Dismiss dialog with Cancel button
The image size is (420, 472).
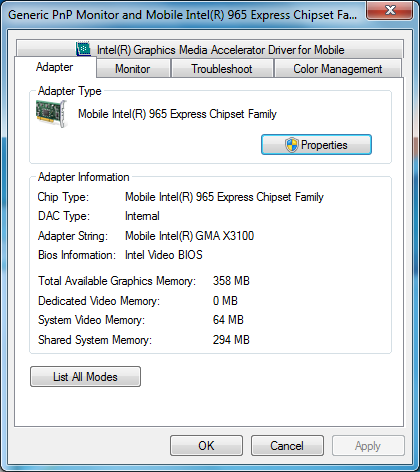(x=287, y=445)
